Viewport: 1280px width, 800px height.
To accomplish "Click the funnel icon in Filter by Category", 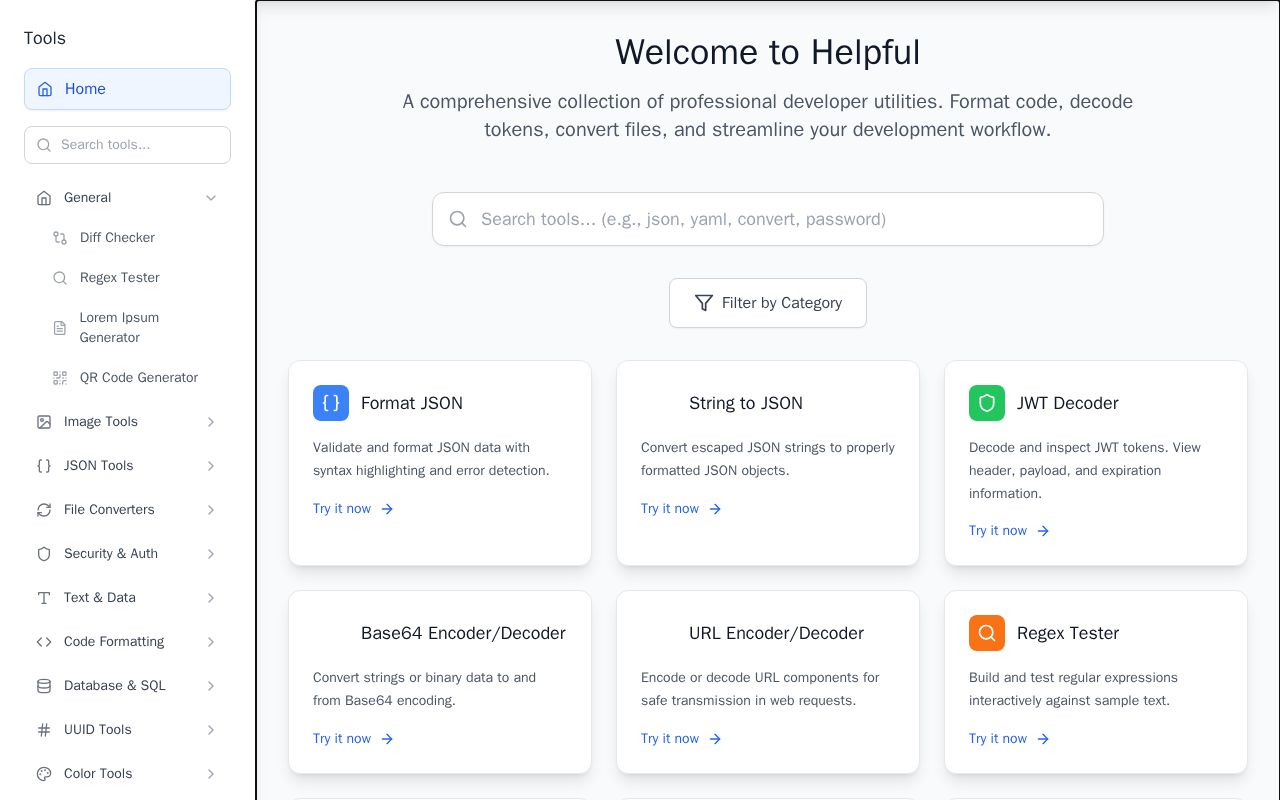I will coord(704,303).
